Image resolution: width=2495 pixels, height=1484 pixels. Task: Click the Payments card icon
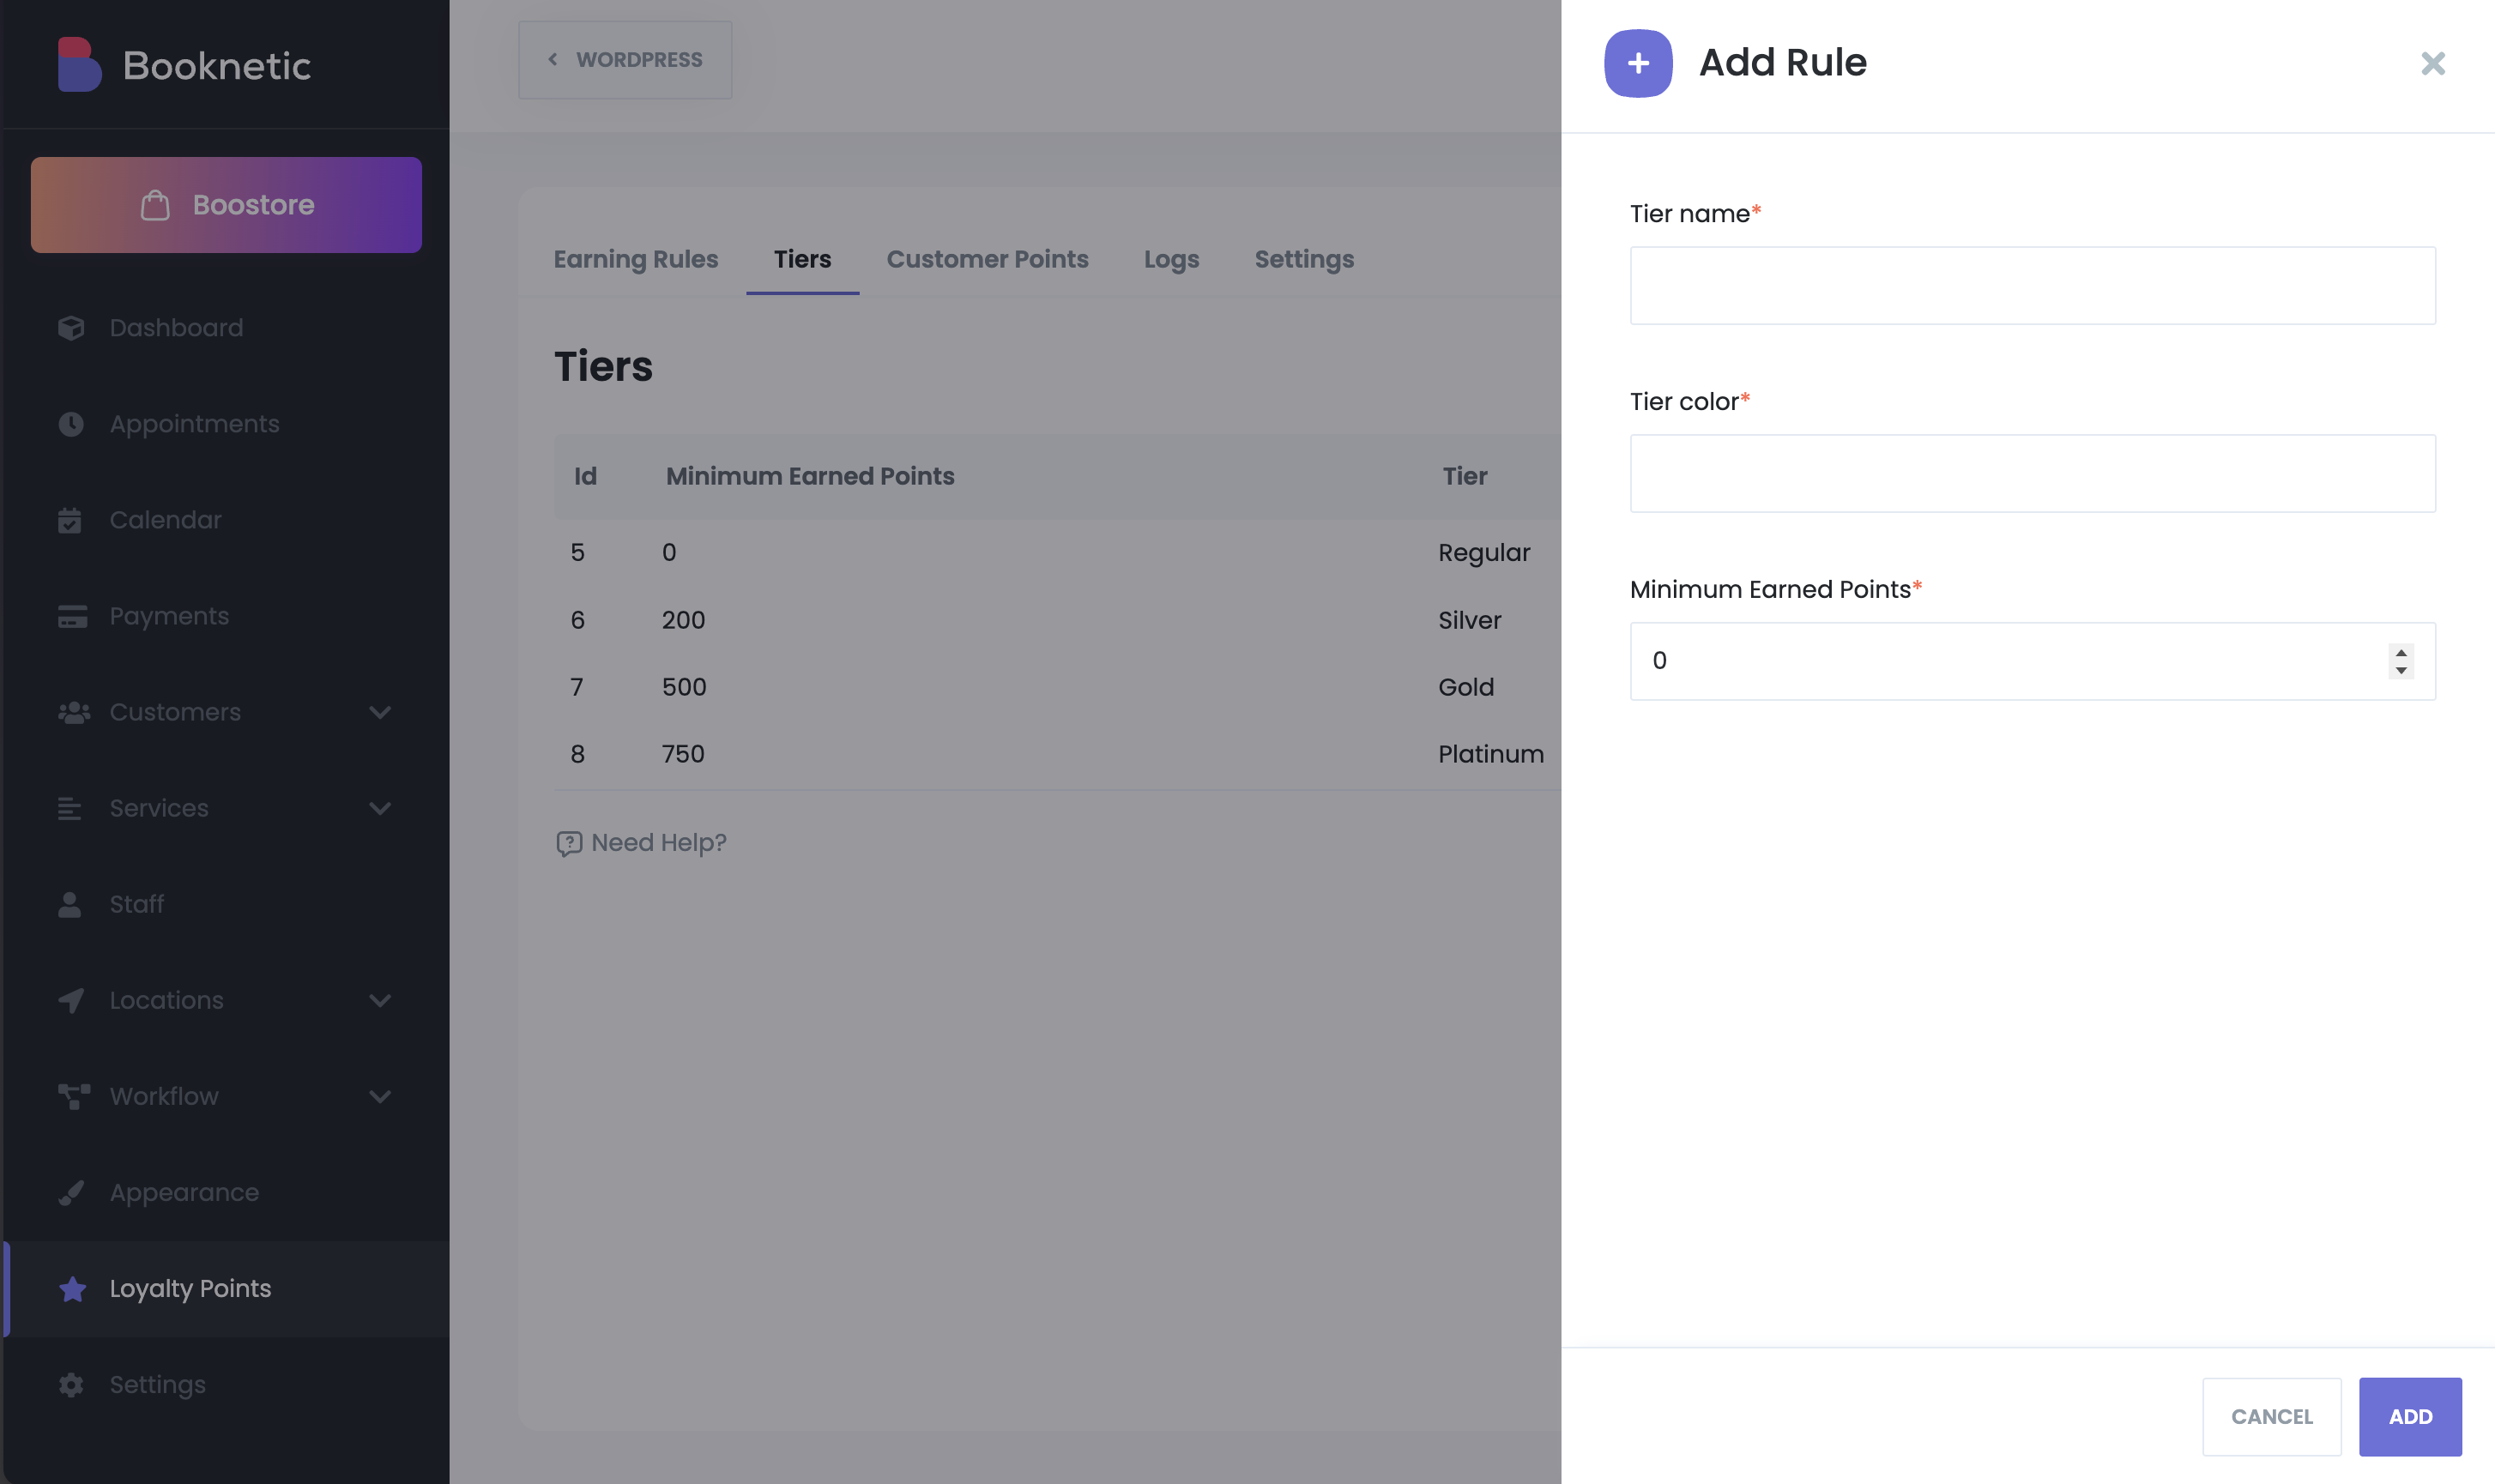click(72, 616)
